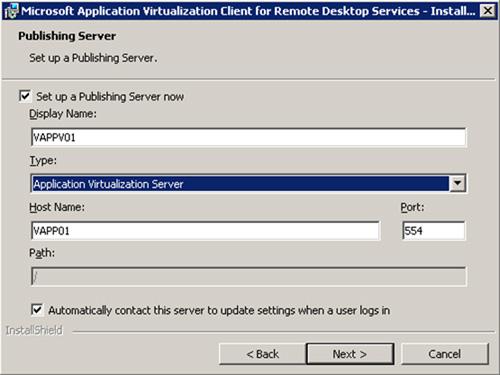Click the disabled Path field

248,276
